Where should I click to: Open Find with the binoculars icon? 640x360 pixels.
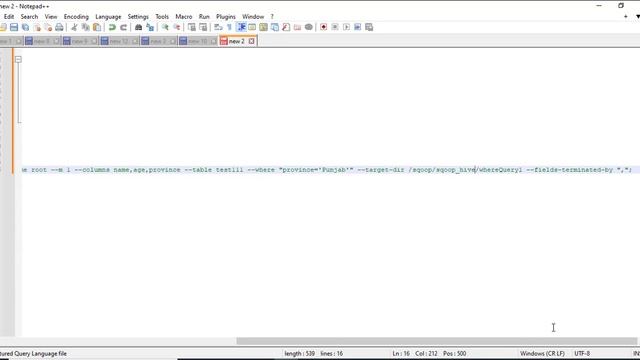pos(138,27)
